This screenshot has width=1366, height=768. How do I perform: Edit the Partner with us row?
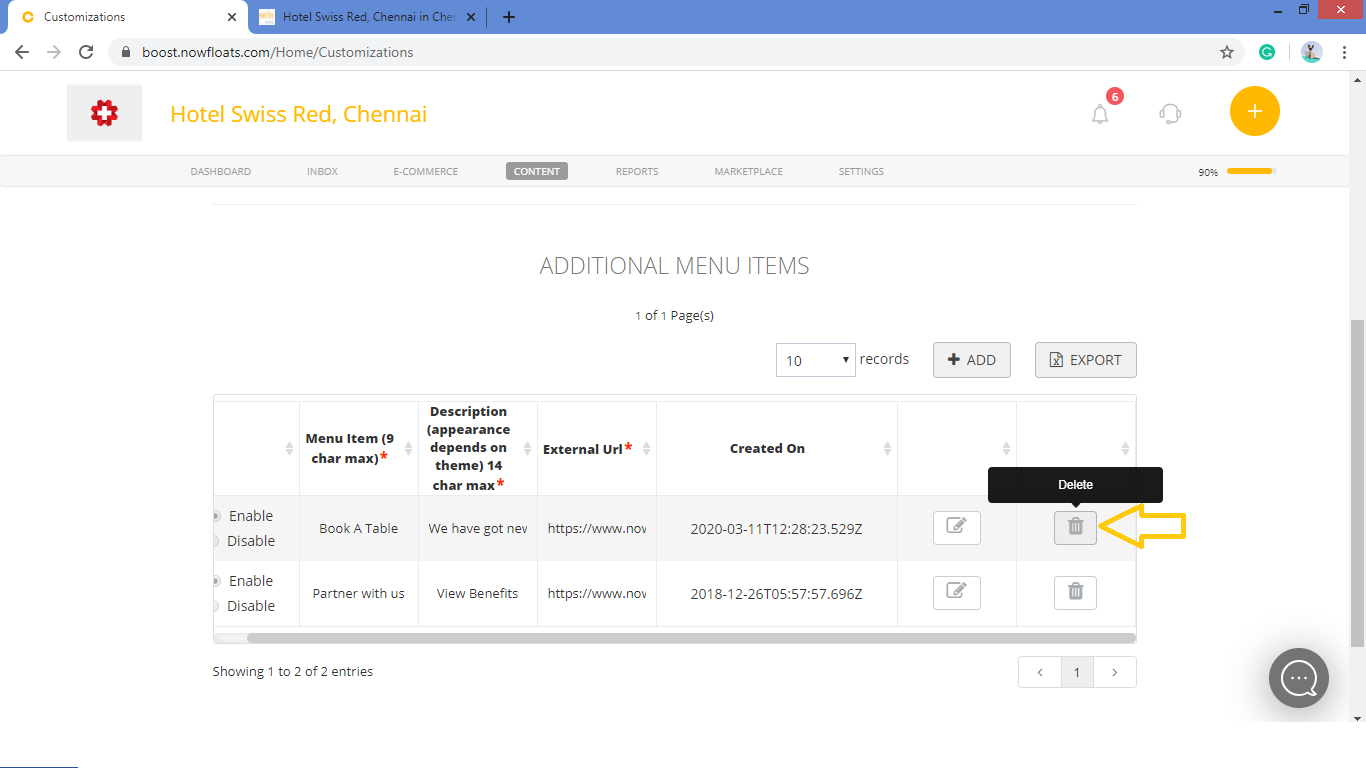[956, 592]
